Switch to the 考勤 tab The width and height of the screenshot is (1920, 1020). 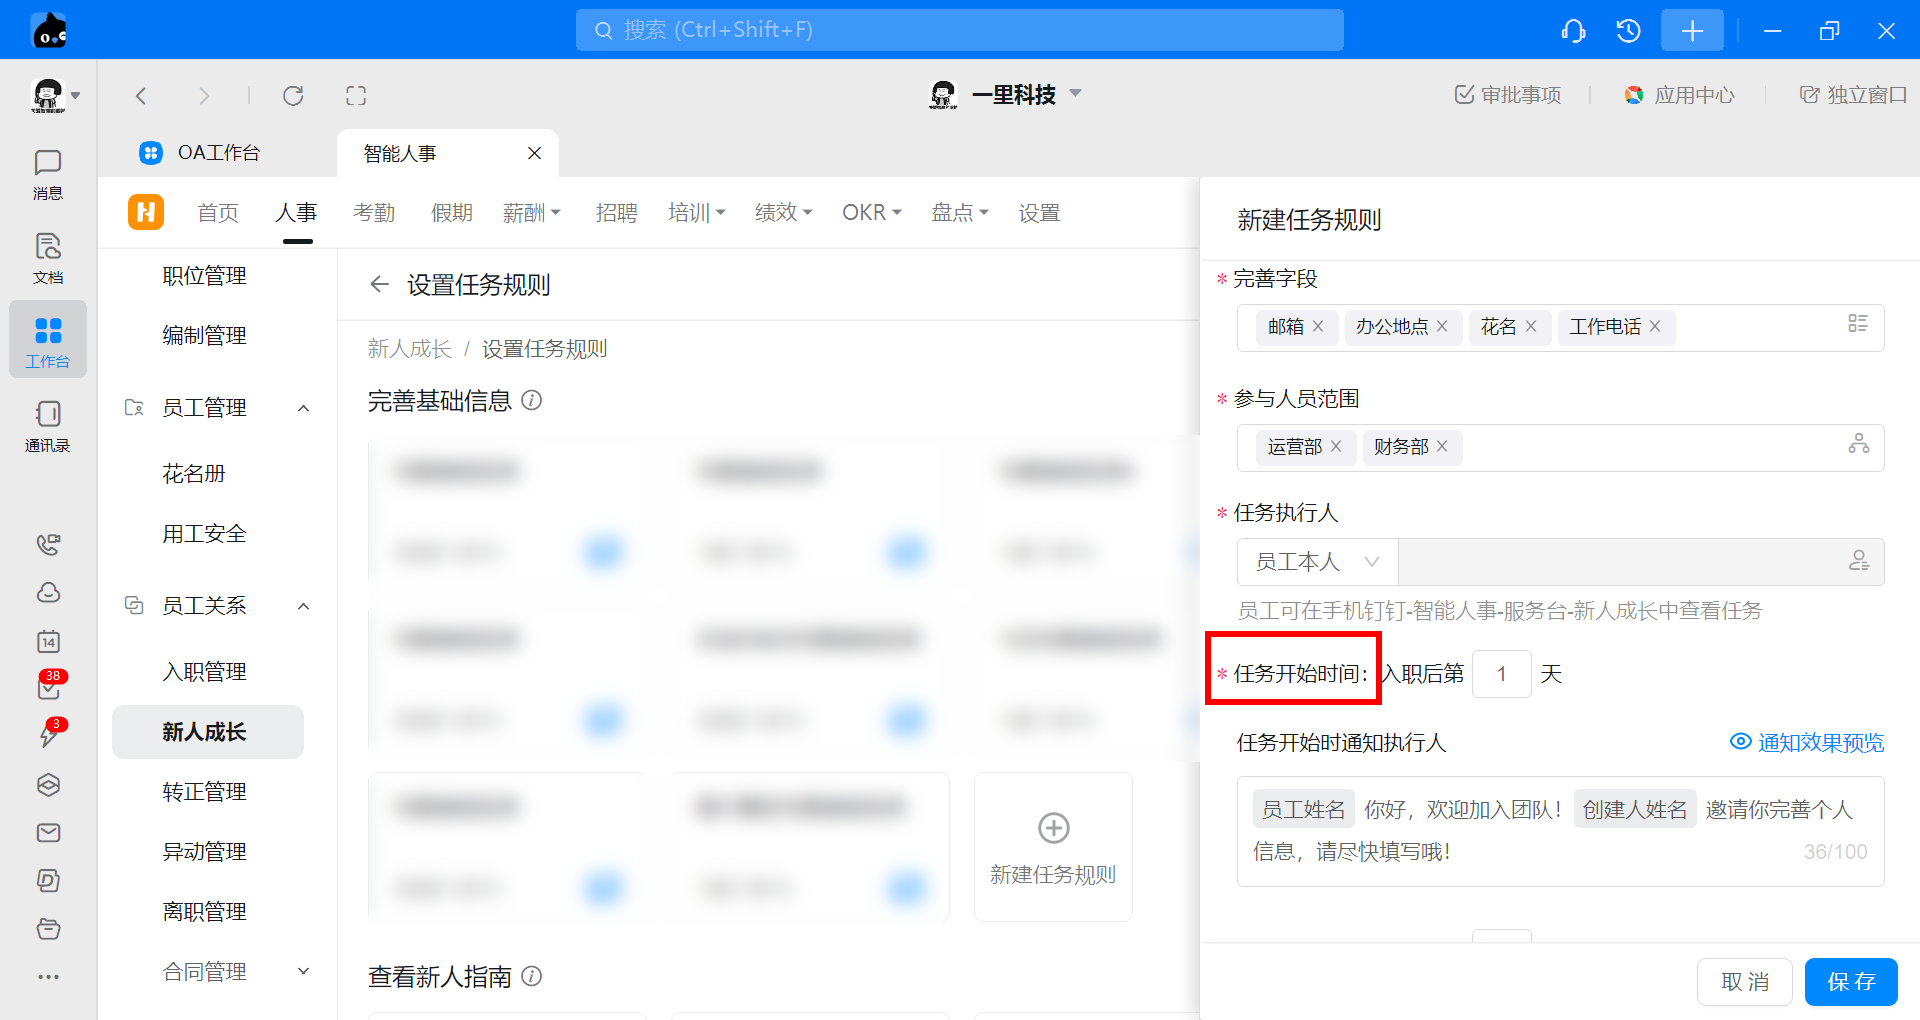point(374,213)
